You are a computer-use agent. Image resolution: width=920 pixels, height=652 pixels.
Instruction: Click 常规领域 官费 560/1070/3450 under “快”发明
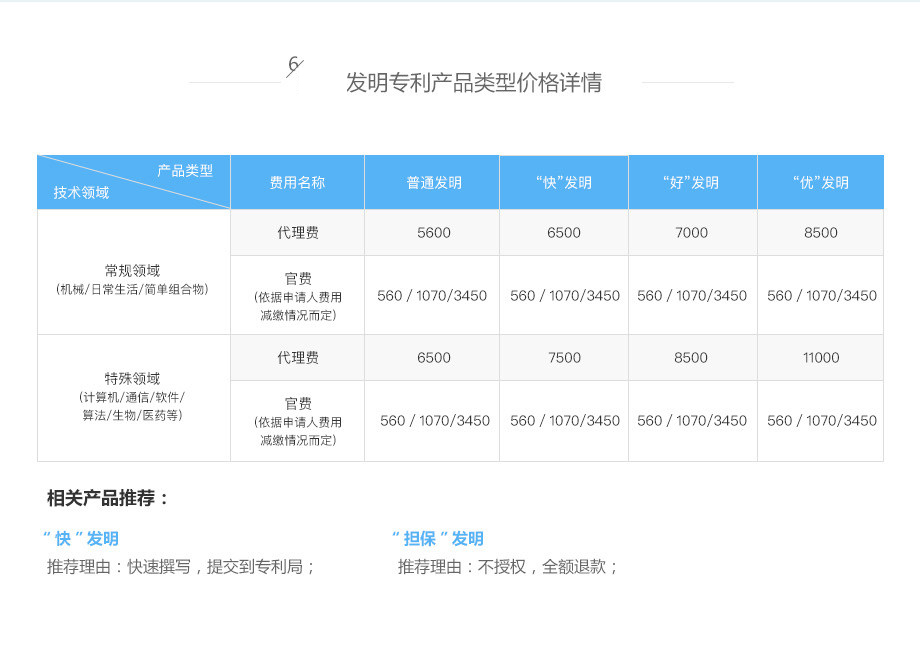pyautogui.click(x=565, y=296)
